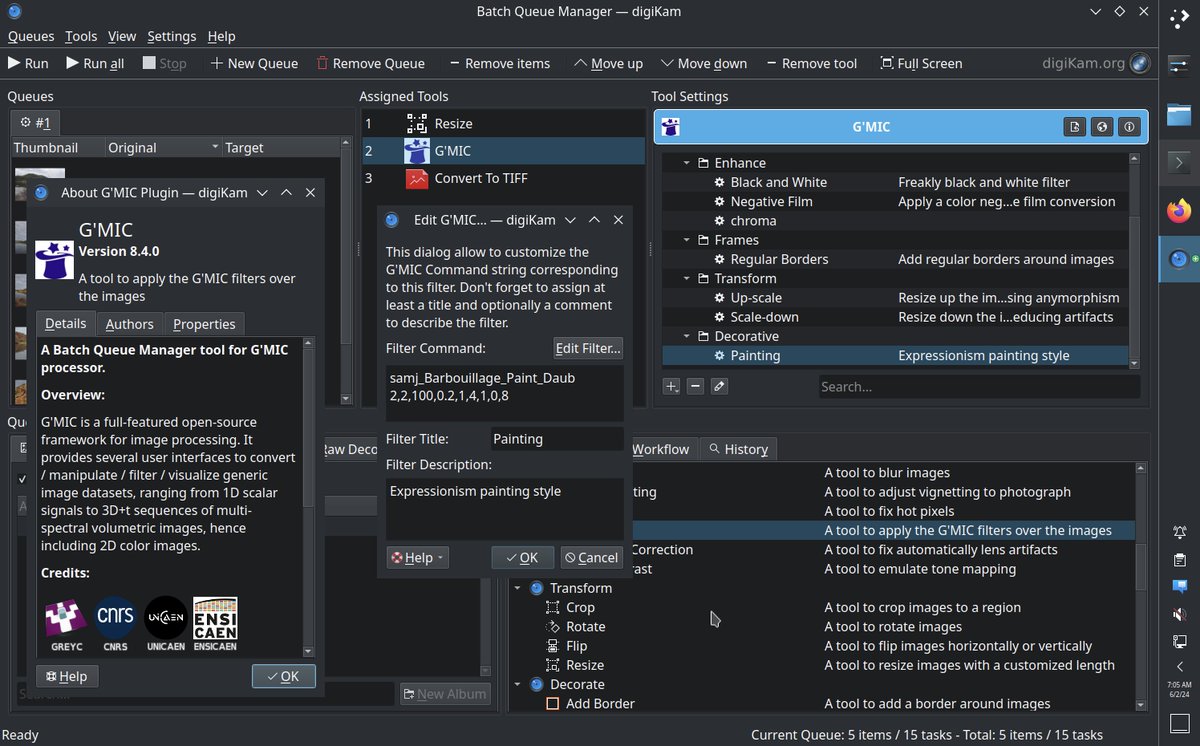Click the remove filter minus button
The image size is (1200, 746).
click(x=695, y=386)
